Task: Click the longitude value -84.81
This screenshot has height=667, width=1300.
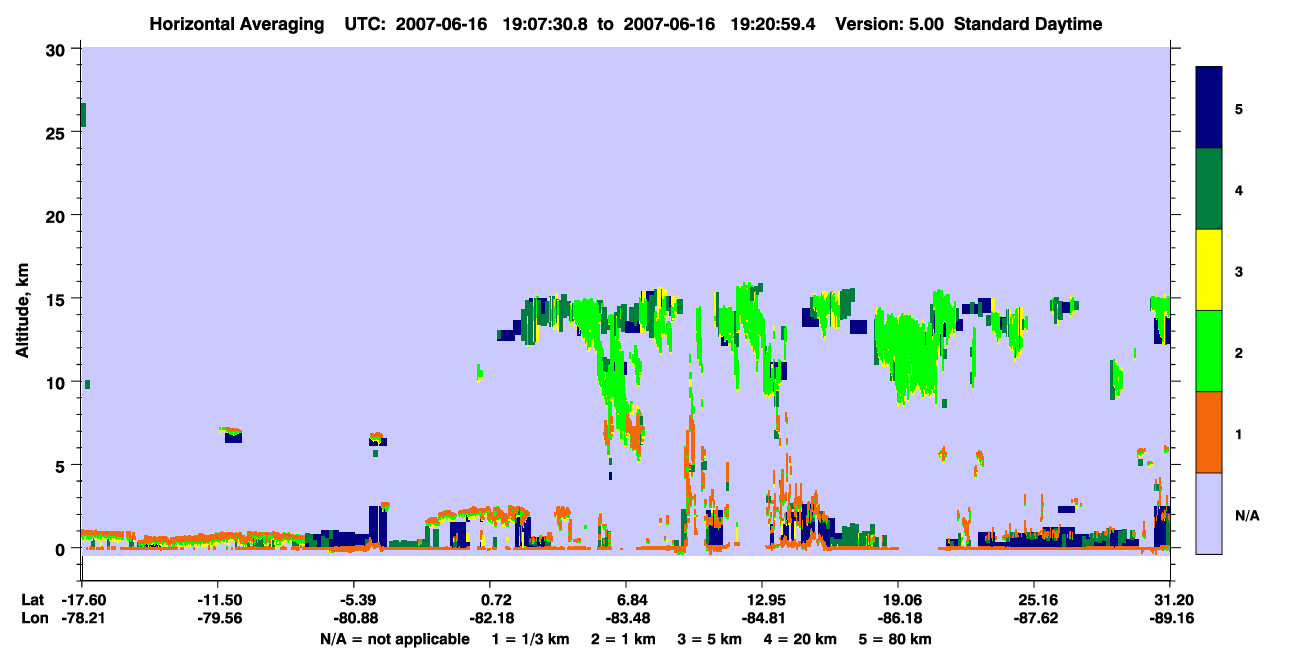Action: pyautogui.click(x=762, y=619)
